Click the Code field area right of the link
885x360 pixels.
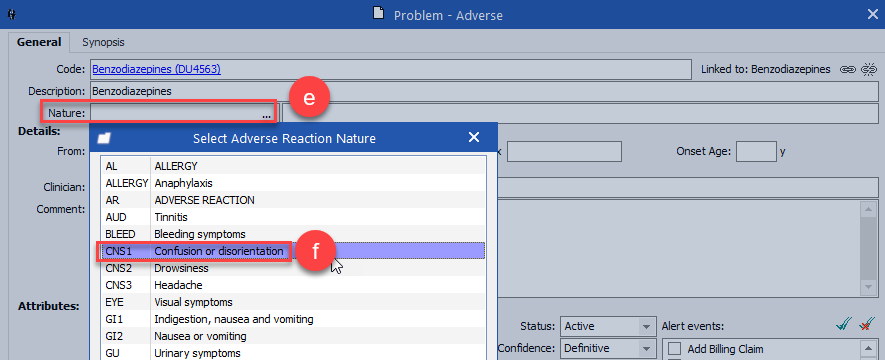pyautogui.click(x=456, y=69)
